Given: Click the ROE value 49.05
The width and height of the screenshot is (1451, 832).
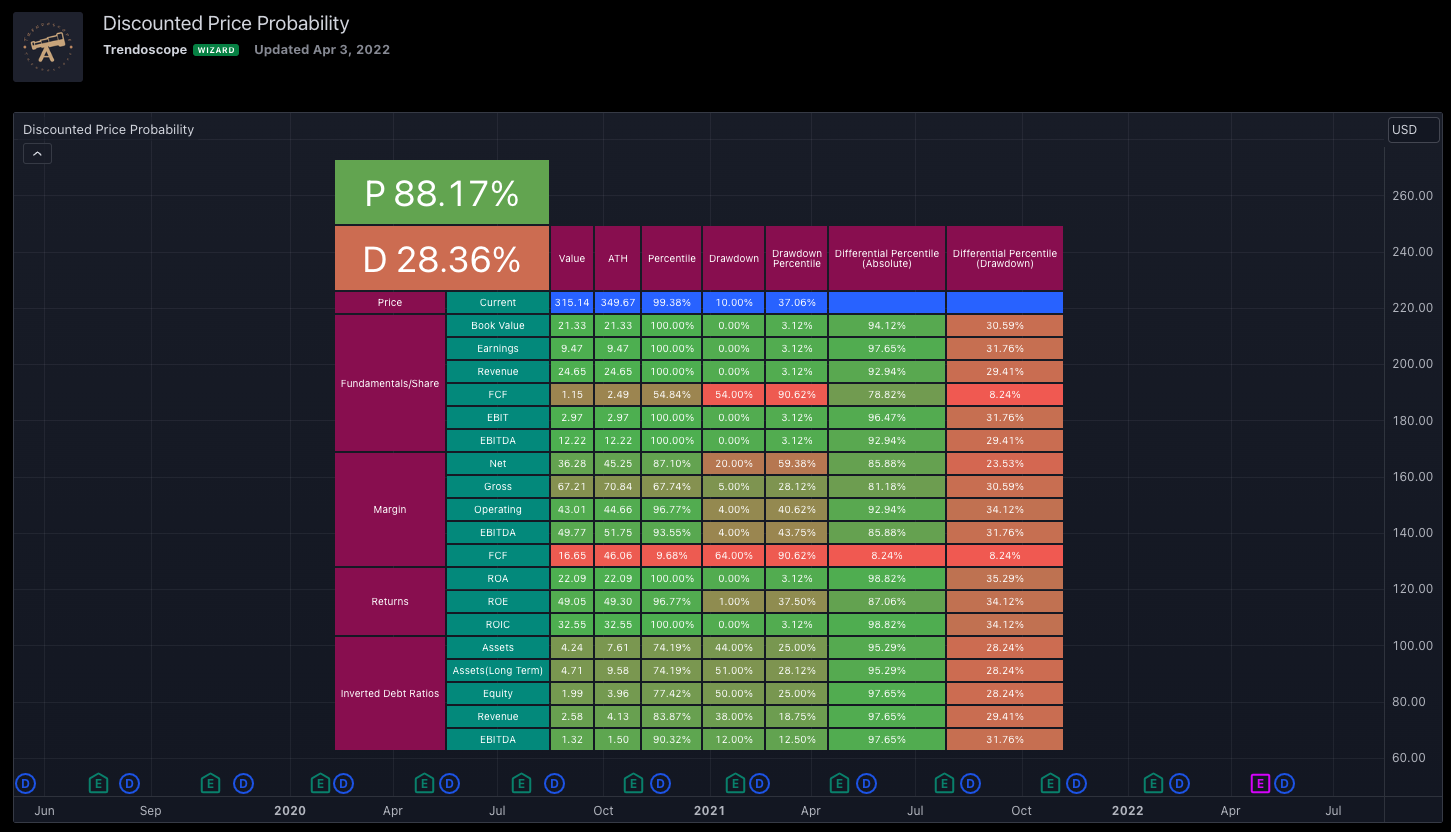Looking at the screenshot, I should pos(572,601).
